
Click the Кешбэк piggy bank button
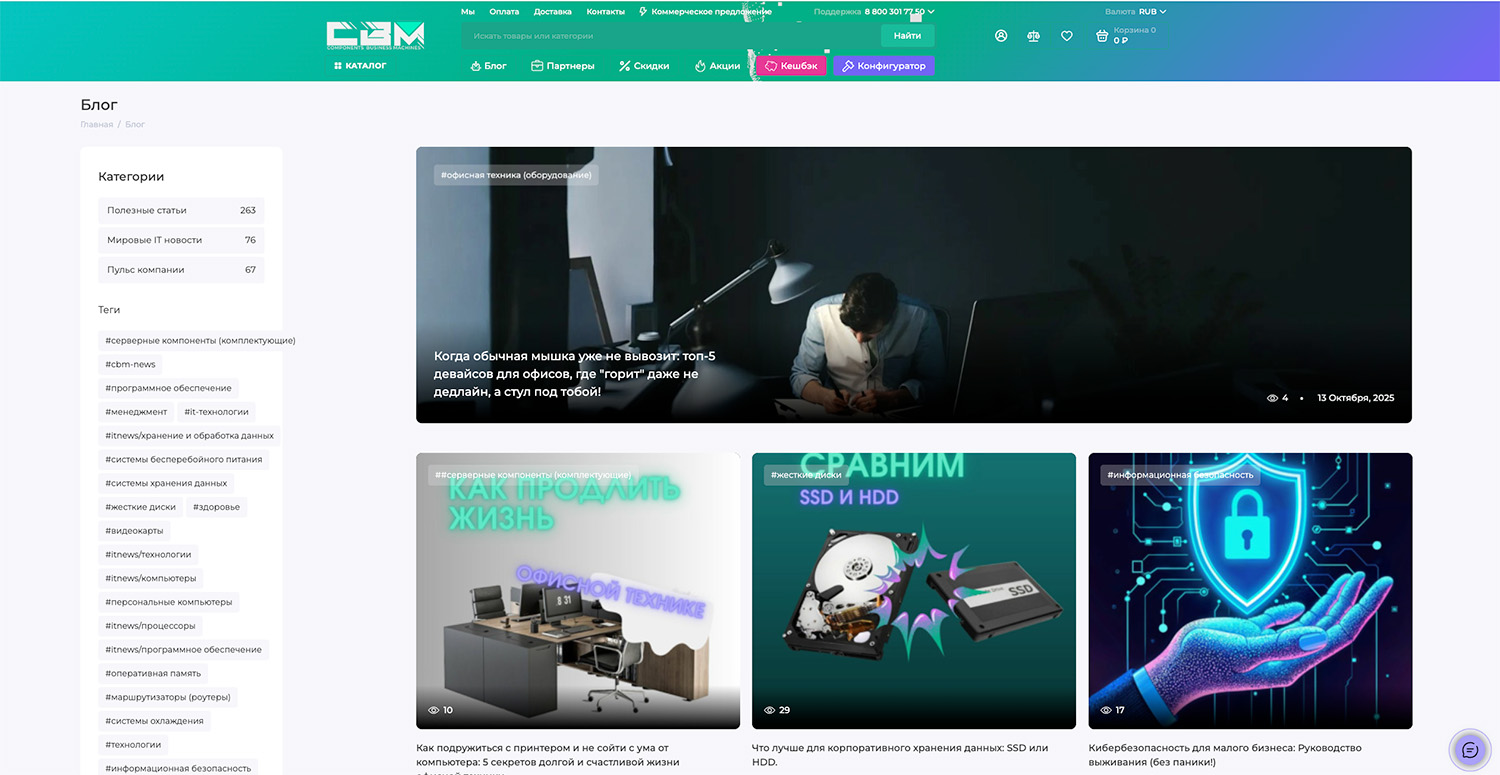click(791, 66)
